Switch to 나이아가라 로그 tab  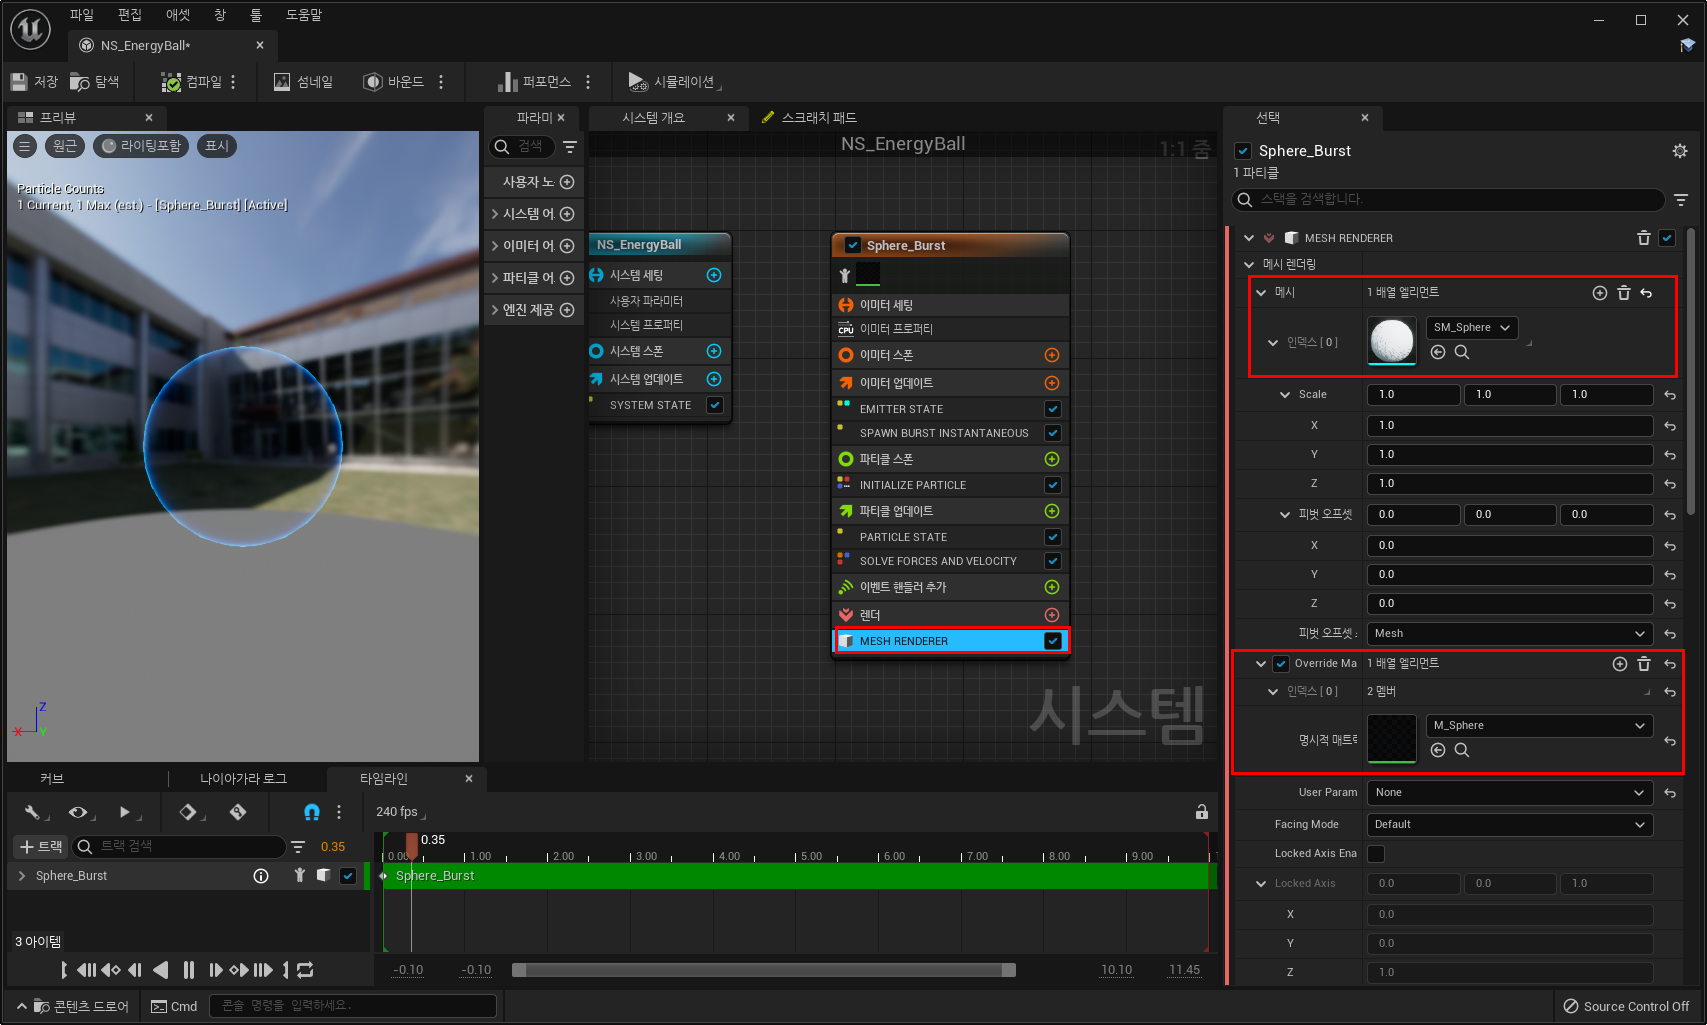243,779
